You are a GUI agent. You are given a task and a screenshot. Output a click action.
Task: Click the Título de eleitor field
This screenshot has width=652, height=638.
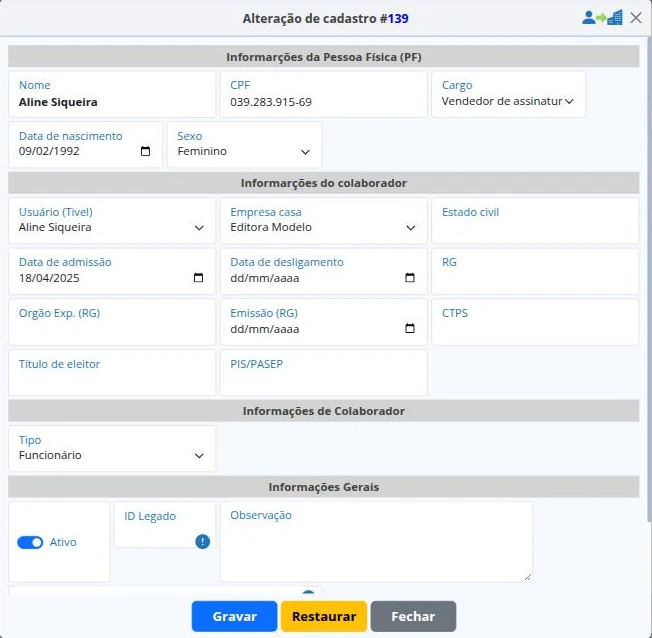(112, 373)
